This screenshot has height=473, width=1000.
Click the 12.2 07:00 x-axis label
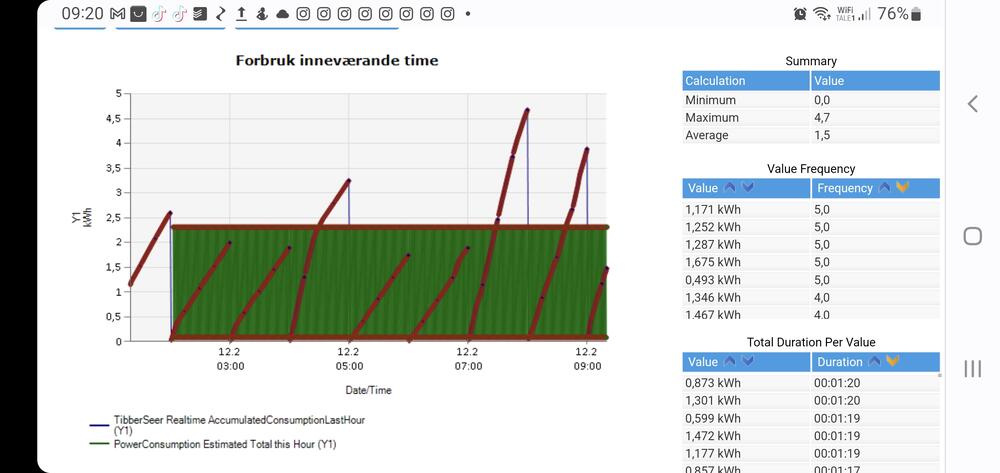coord(467,358)
